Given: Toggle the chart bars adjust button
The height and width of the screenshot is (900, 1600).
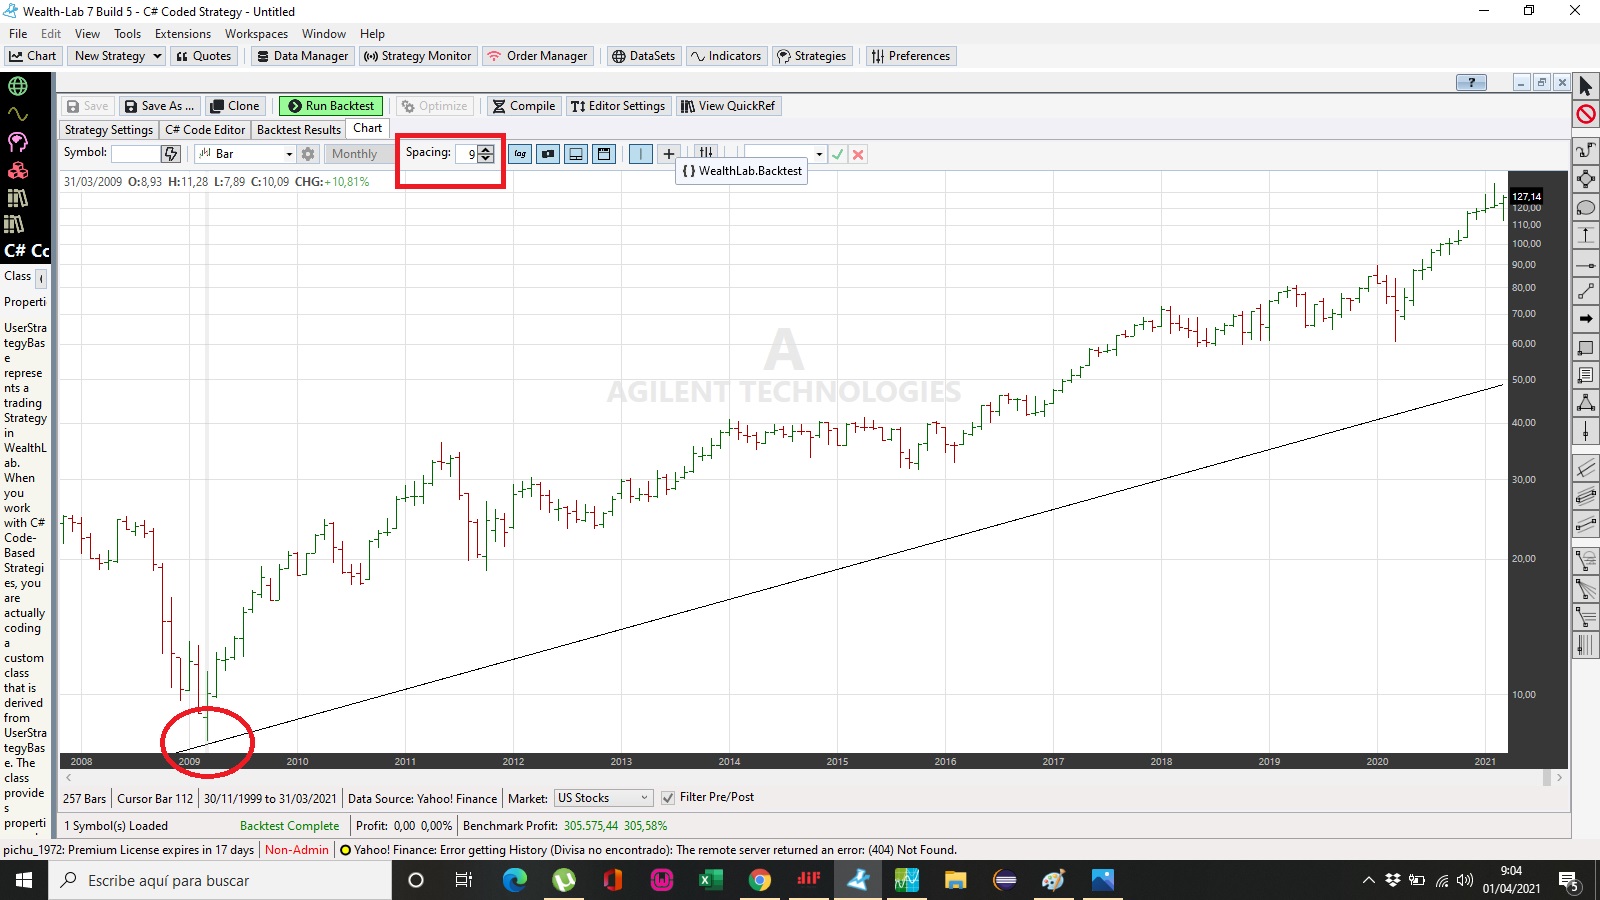Looking at the screenshot, I should point(706,152).
